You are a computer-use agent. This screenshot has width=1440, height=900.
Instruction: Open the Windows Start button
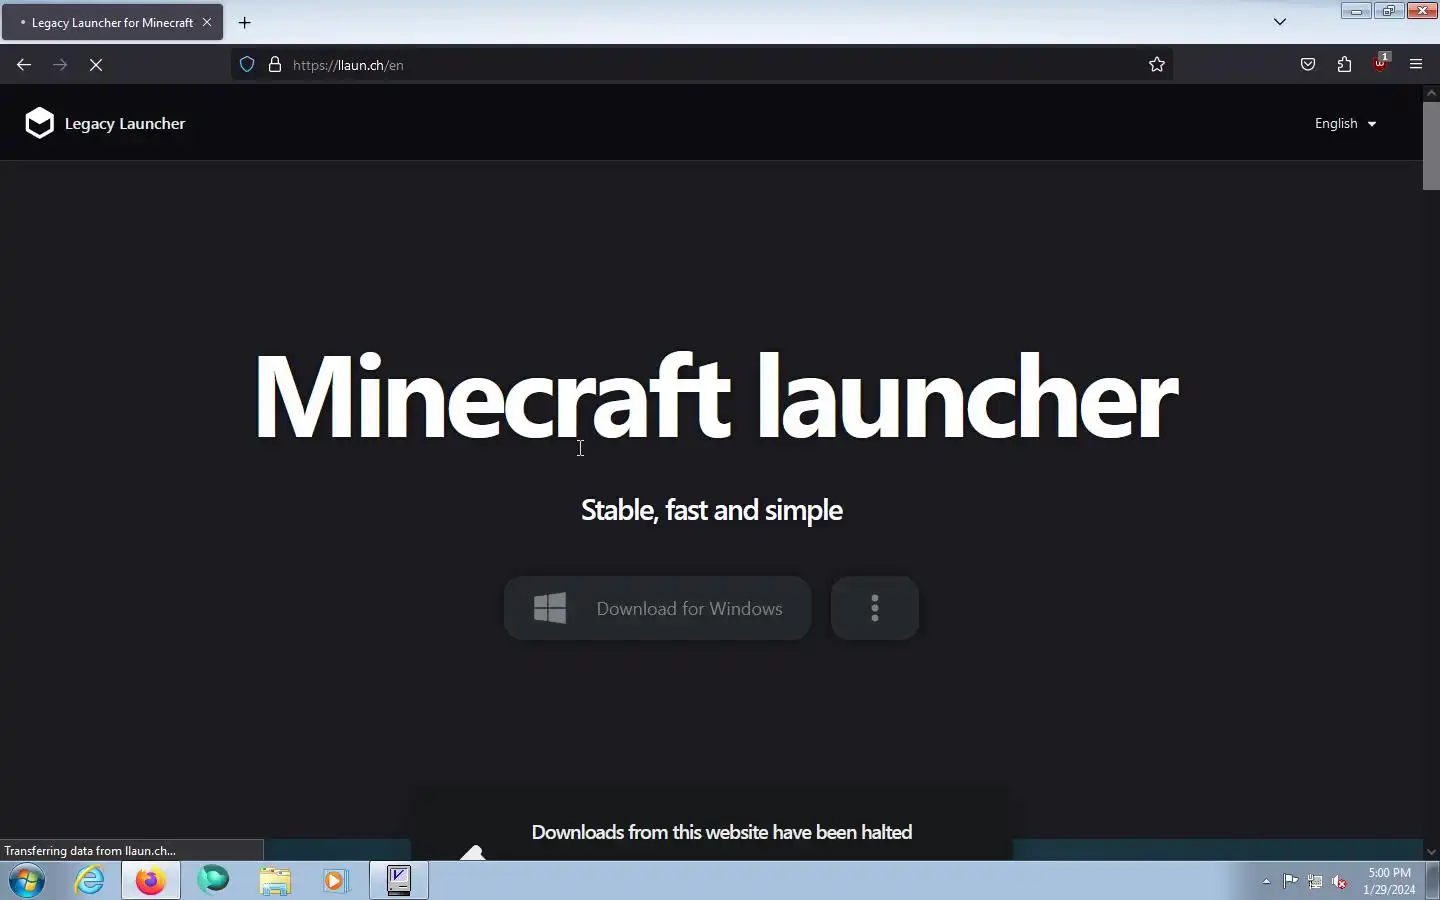(27, 881)
